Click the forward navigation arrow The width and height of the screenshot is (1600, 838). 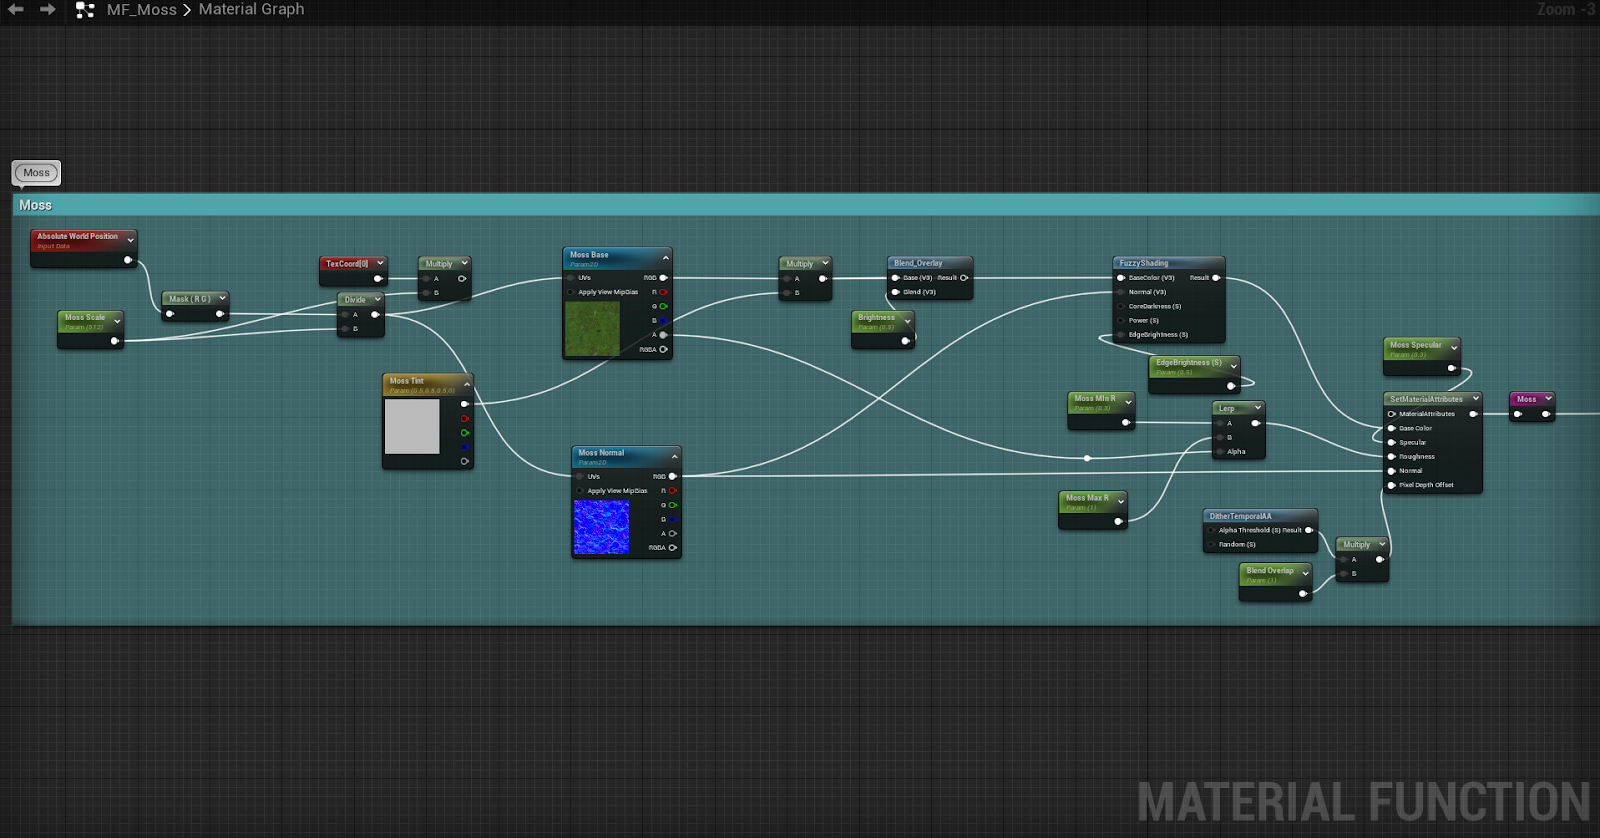(x=47, y=9)
